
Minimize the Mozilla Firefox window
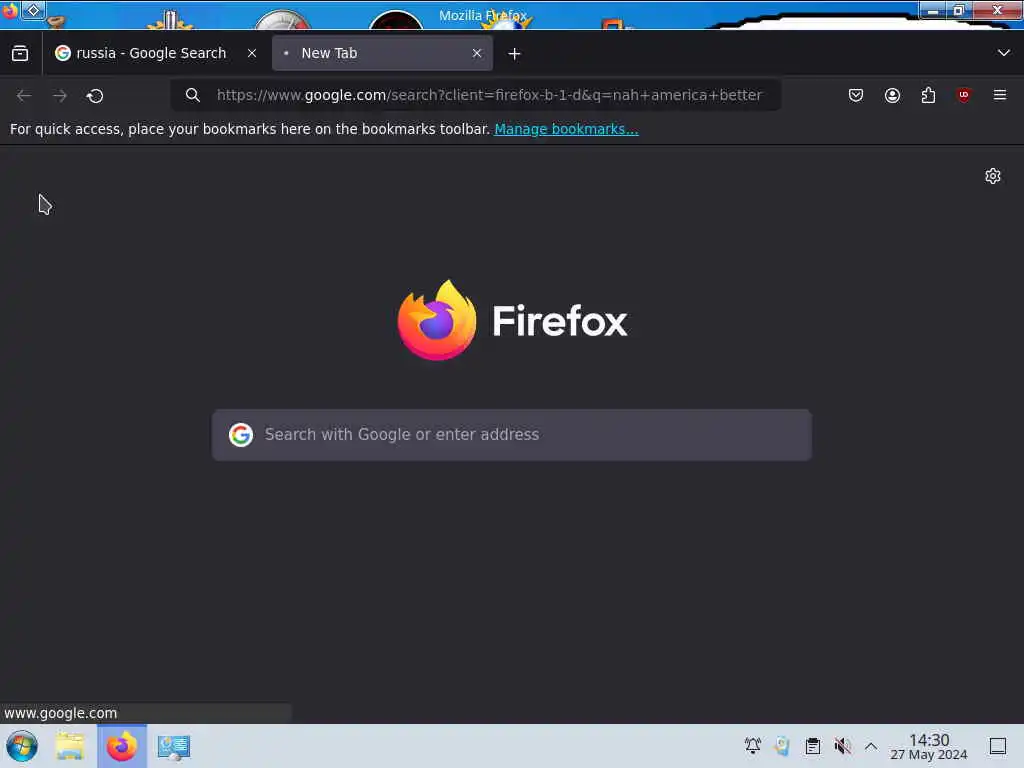coord(933,10)
